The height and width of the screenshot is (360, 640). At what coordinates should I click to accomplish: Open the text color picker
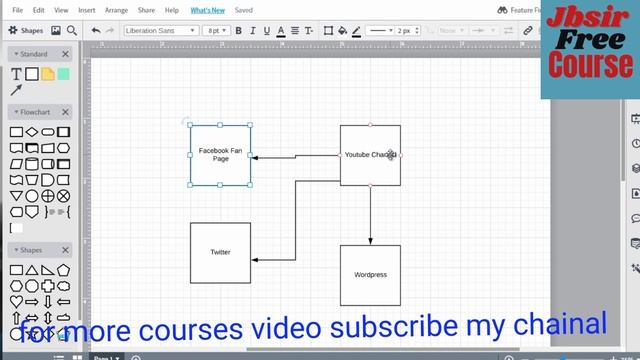[x=281, y=31]
